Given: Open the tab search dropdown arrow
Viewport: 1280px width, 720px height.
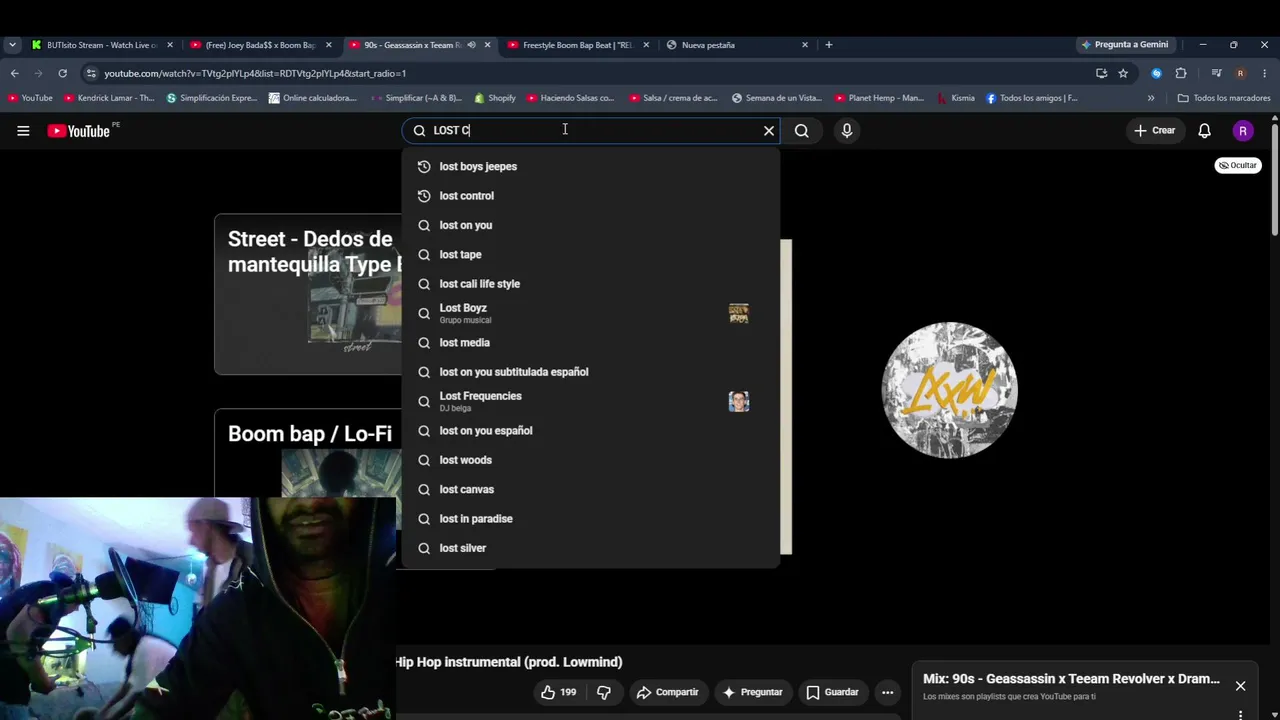Looking at the screenshot, I should 12,45.
